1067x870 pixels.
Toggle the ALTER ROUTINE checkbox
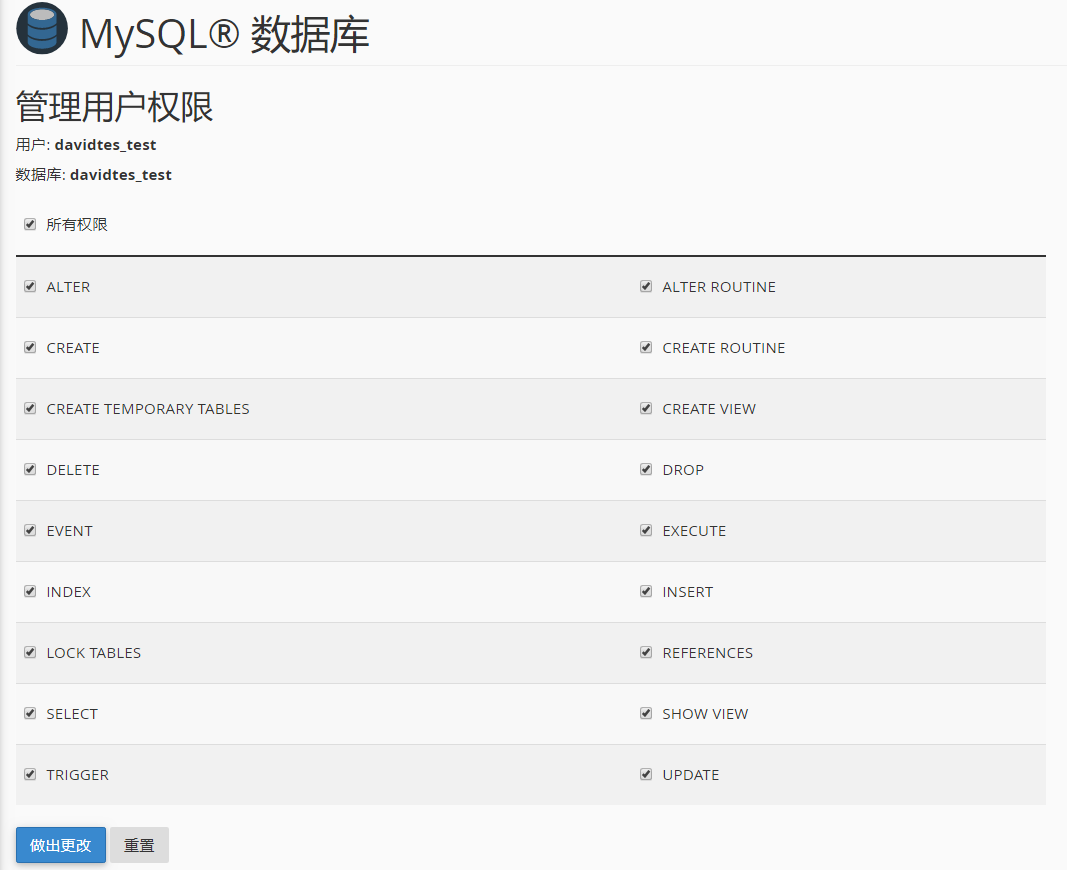(x=646, y=286)
